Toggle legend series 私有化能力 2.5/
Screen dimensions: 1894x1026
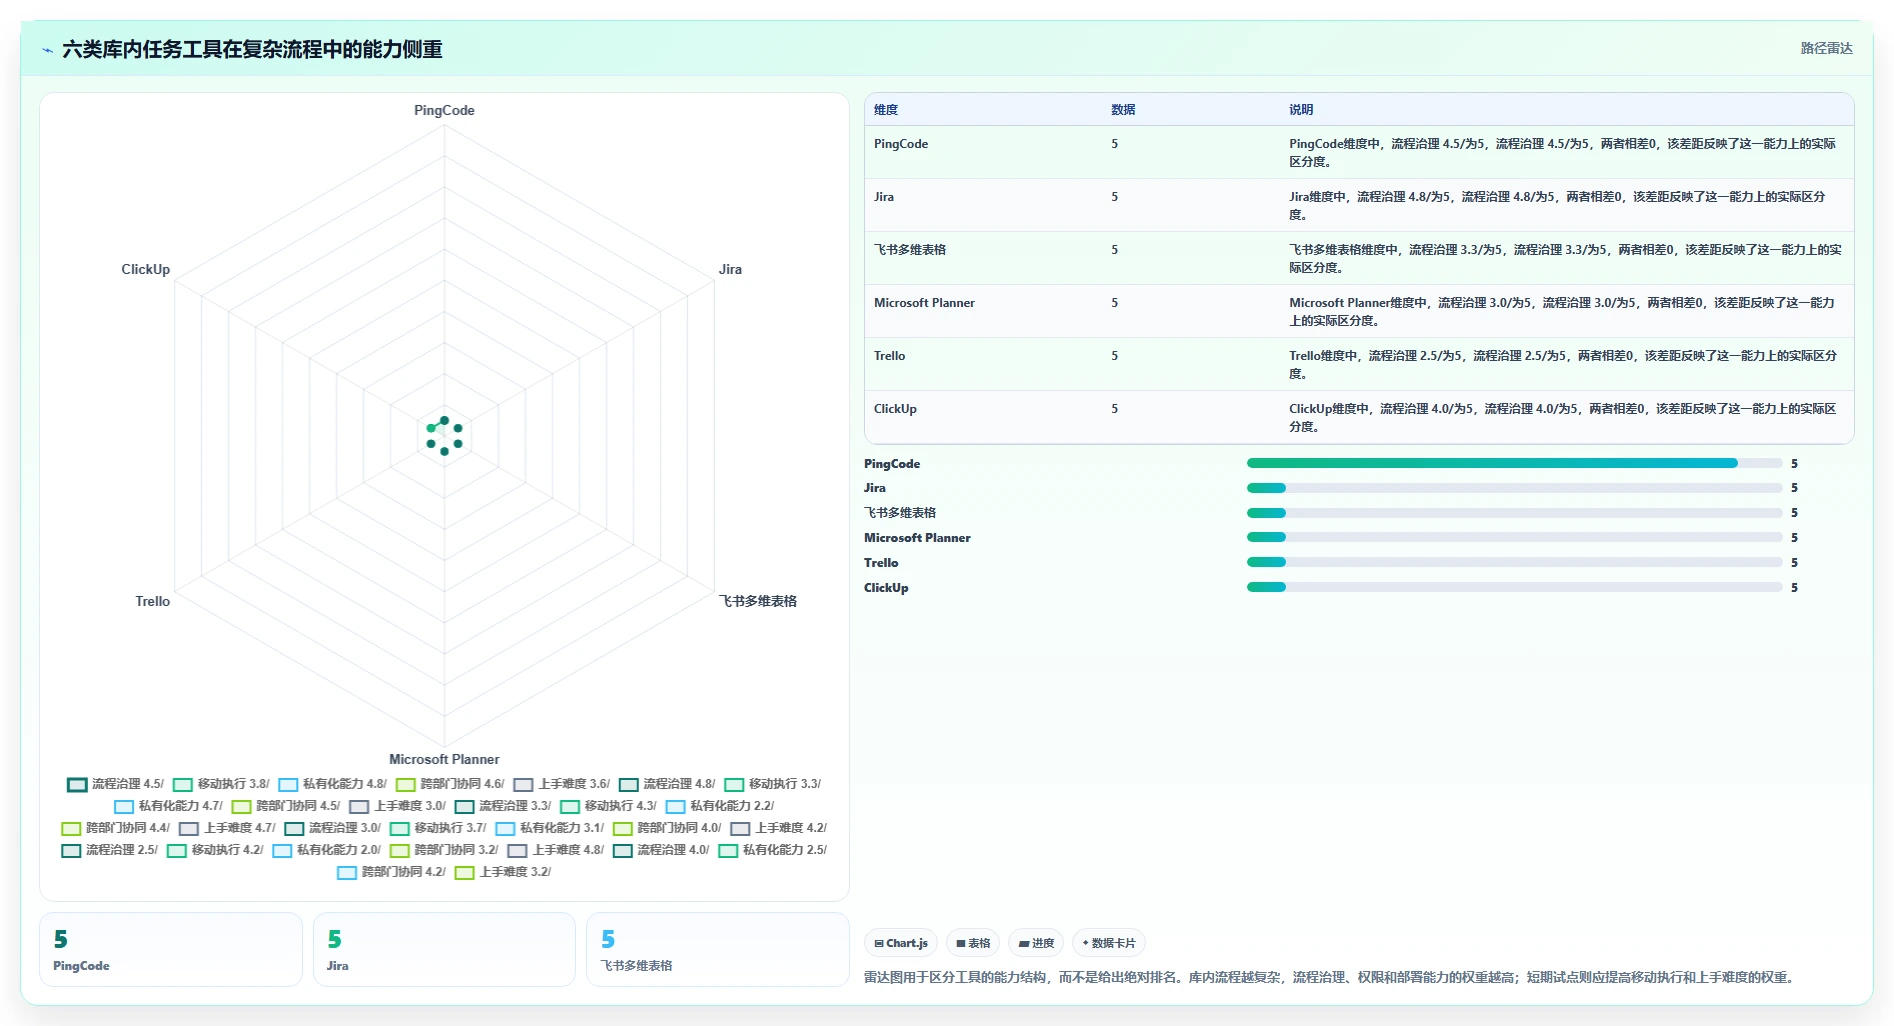tap(773, 850)
